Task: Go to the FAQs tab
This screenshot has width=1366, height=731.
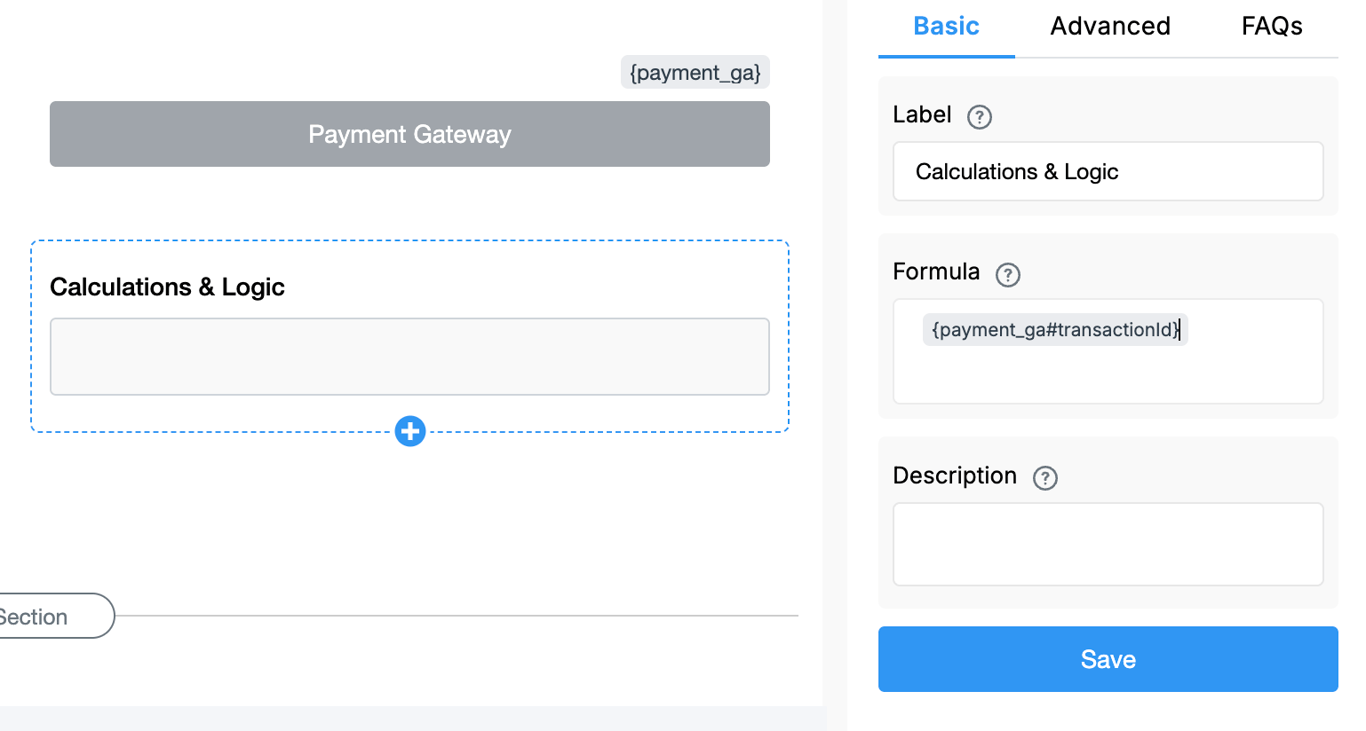Action: click(1271, 26)
